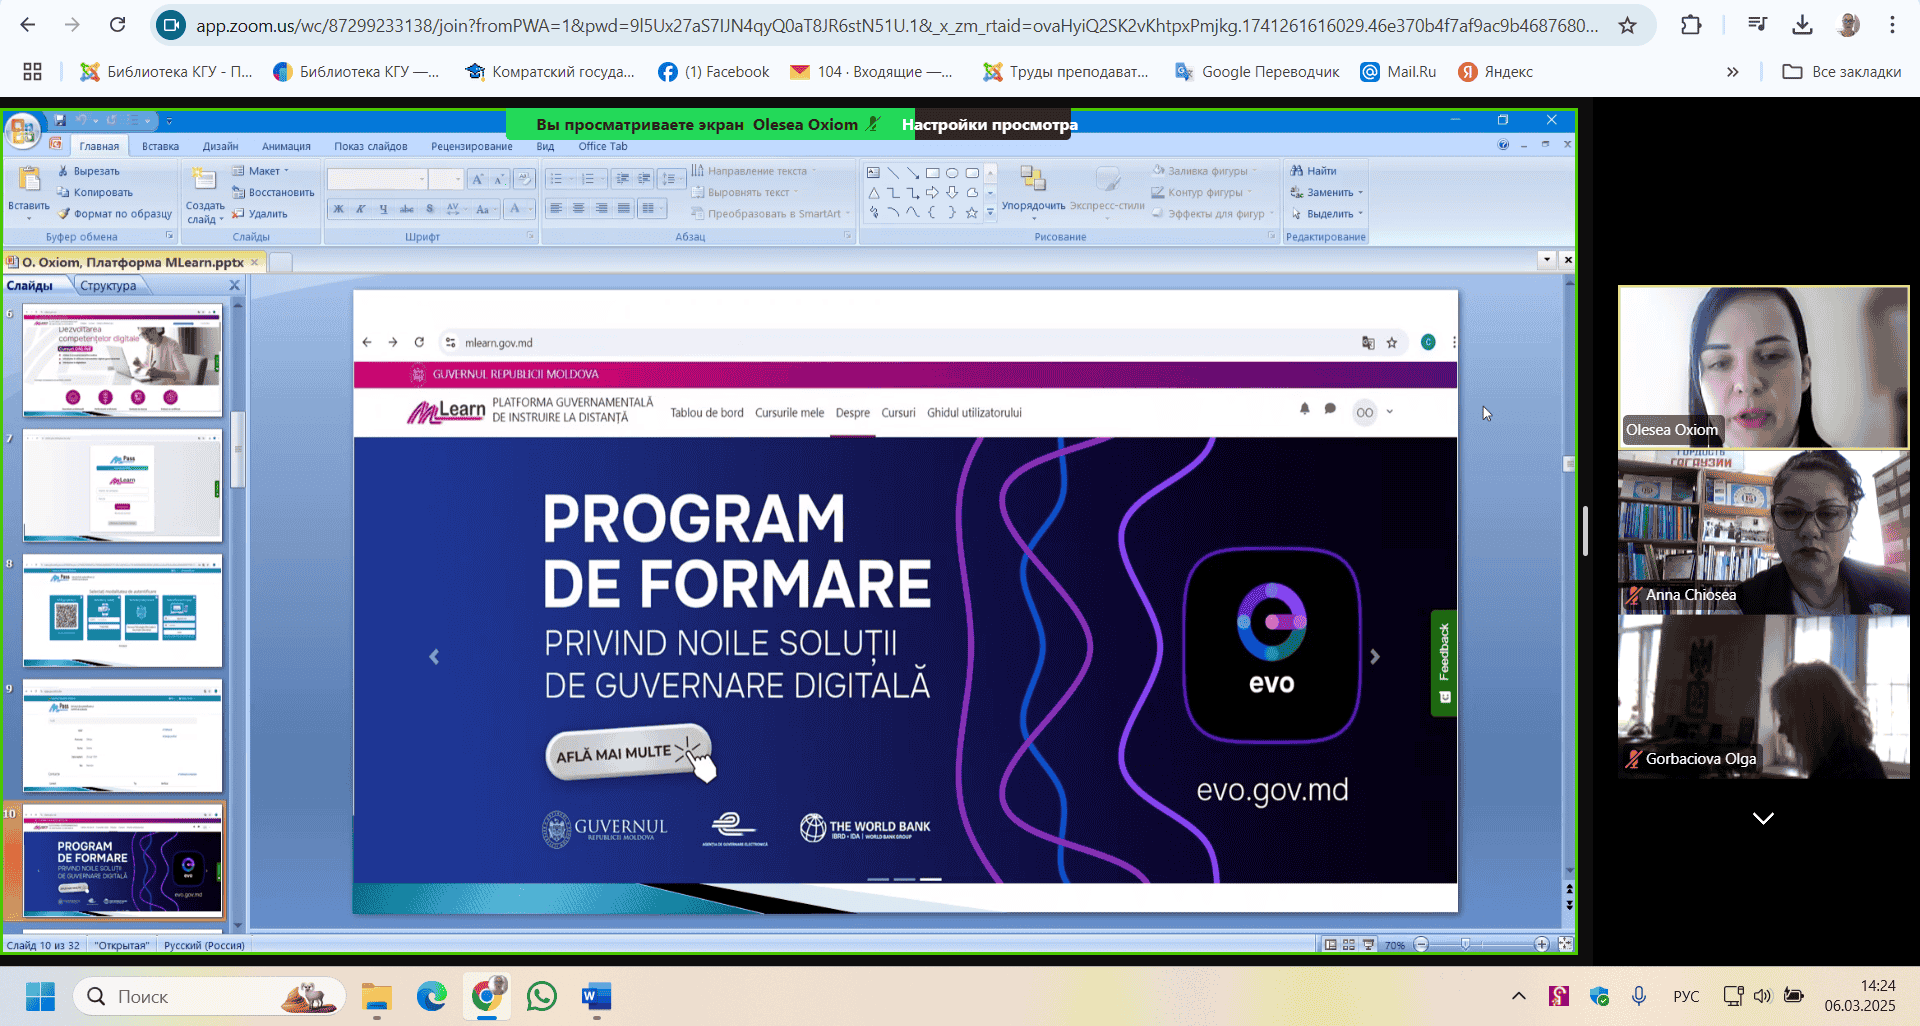Screen dimensions: 1920x1026
Task: Toggle strikethrough (abc) formatting
Action: click(406, 209)
